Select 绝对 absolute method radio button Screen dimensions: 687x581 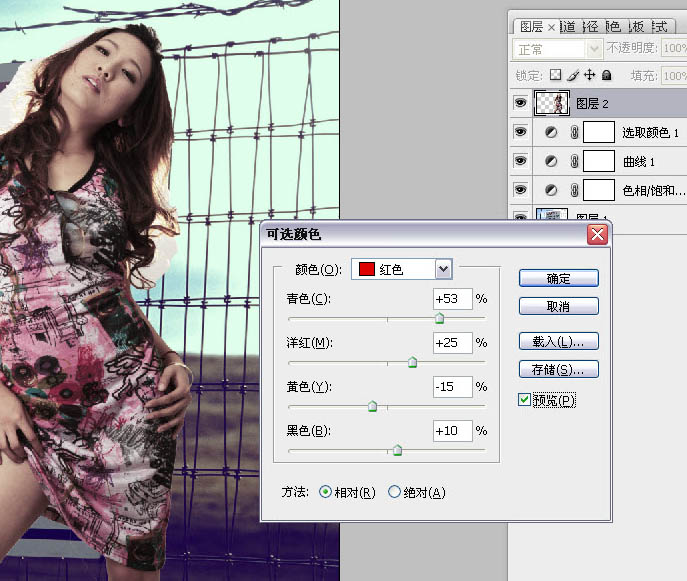point(394,492)
